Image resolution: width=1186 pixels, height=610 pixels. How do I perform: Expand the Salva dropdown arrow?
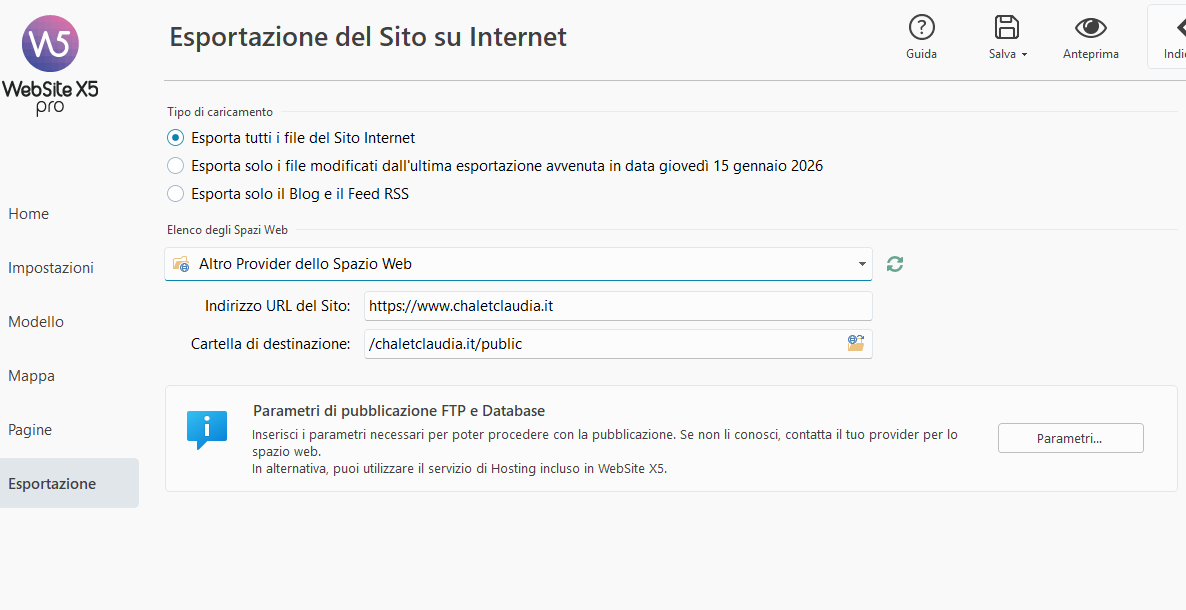point(1024,55)
